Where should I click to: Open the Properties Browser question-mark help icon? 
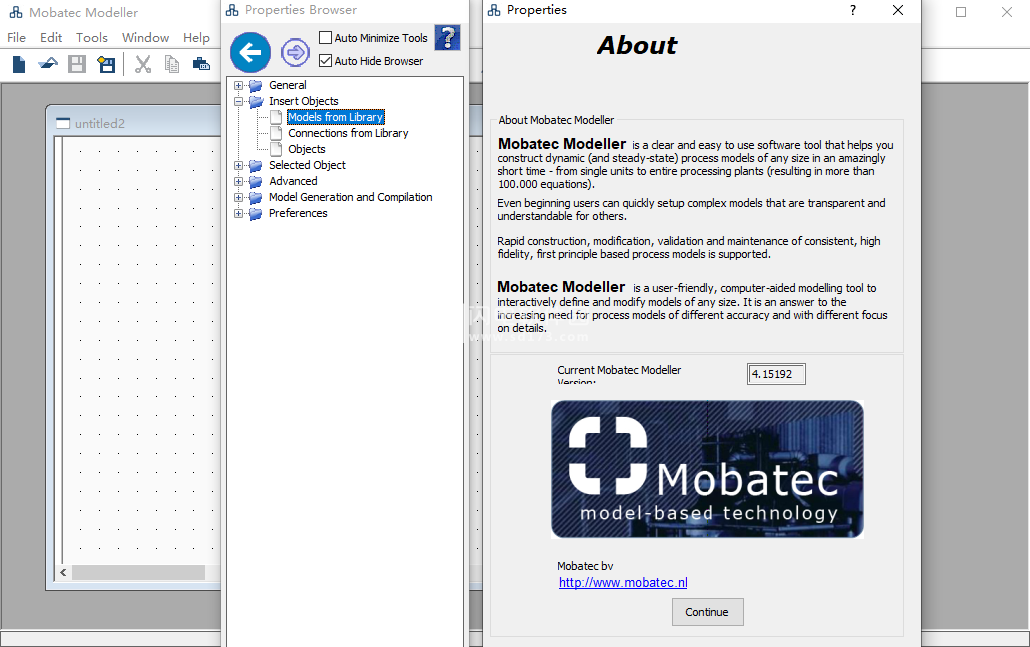pyautogui.click(x=447, y=37)
